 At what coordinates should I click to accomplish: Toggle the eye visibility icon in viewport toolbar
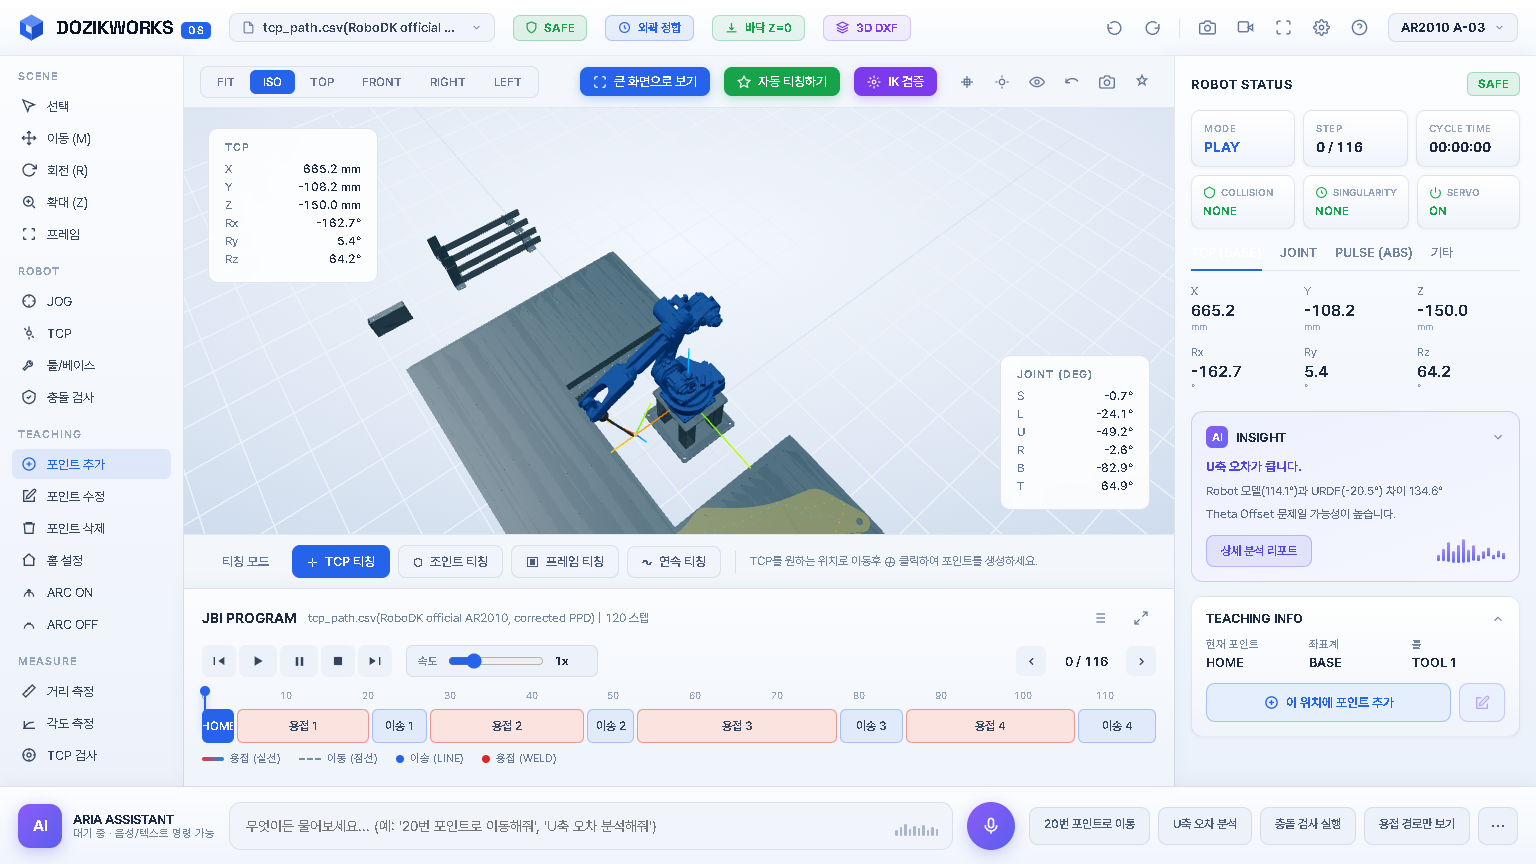point(1037,82)
